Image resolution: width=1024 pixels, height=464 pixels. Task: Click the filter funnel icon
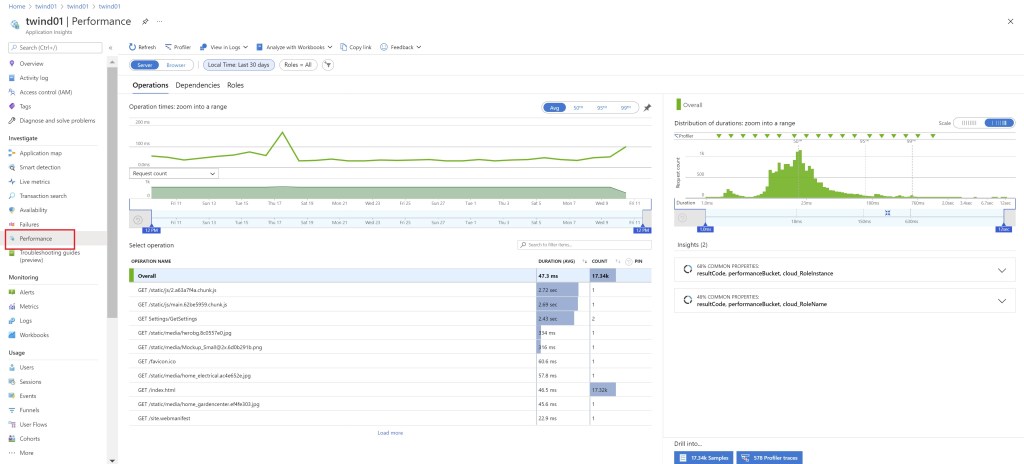(328, 65)
